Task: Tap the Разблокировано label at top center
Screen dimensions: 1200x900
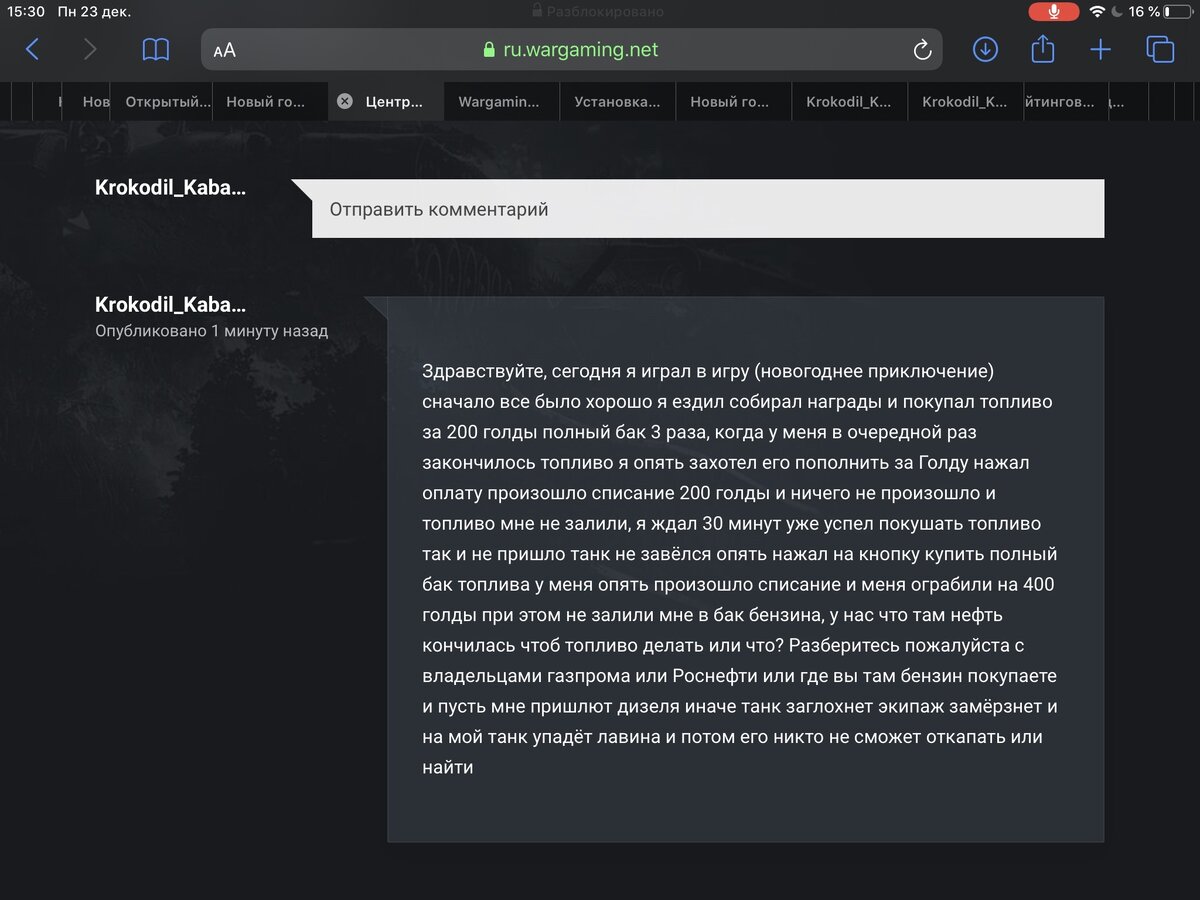Action: (606, 12)
